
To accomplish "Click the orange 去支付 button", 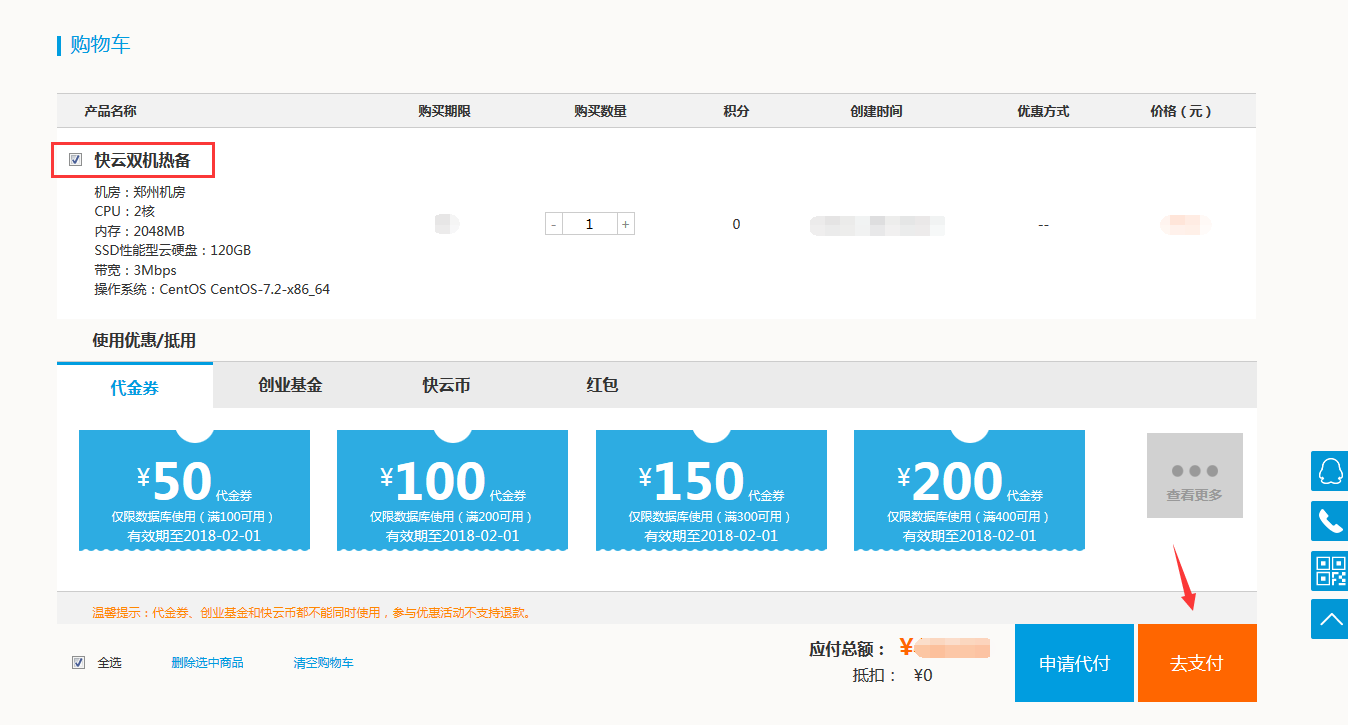I will tap(1197, 663).
